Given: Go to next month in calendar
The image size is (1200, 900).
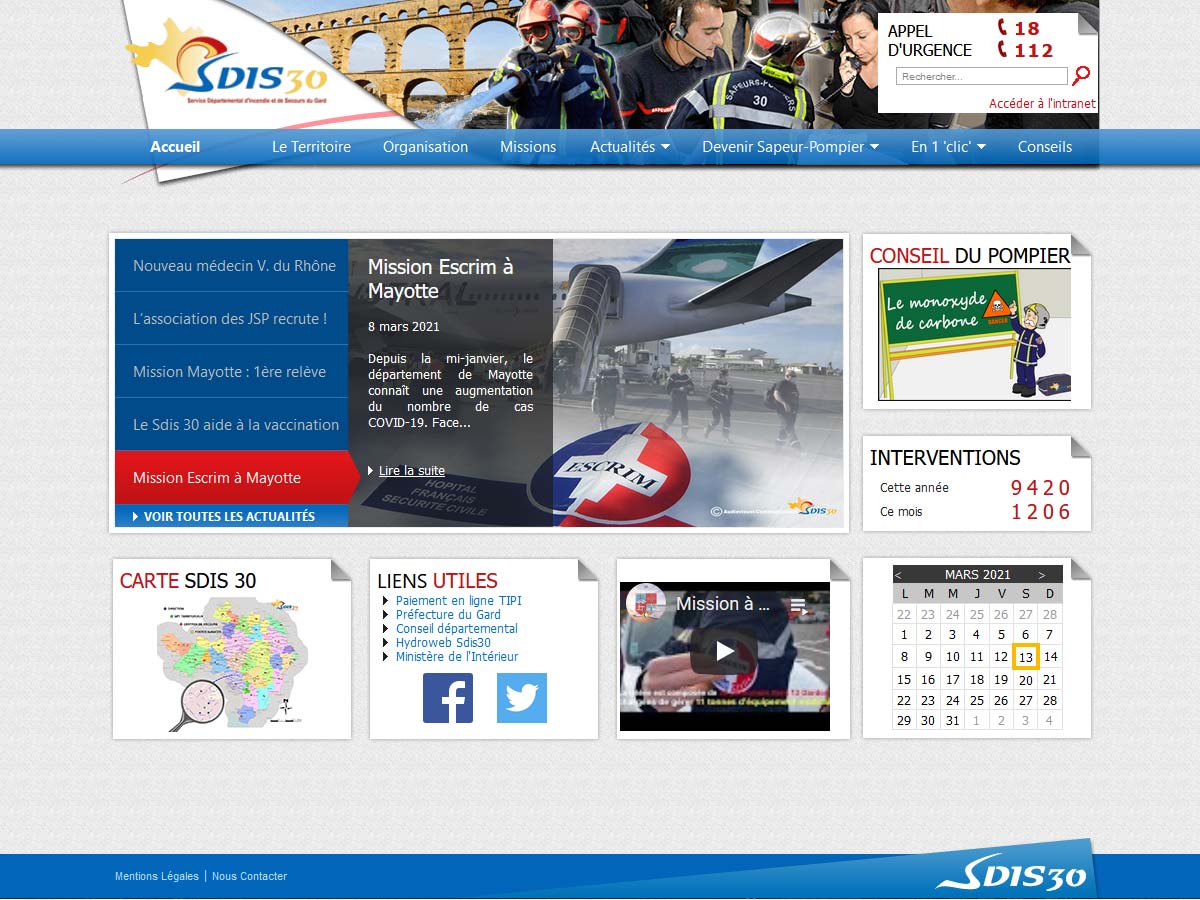Looking at the screenshot, I should click(x=1042, y=575).
